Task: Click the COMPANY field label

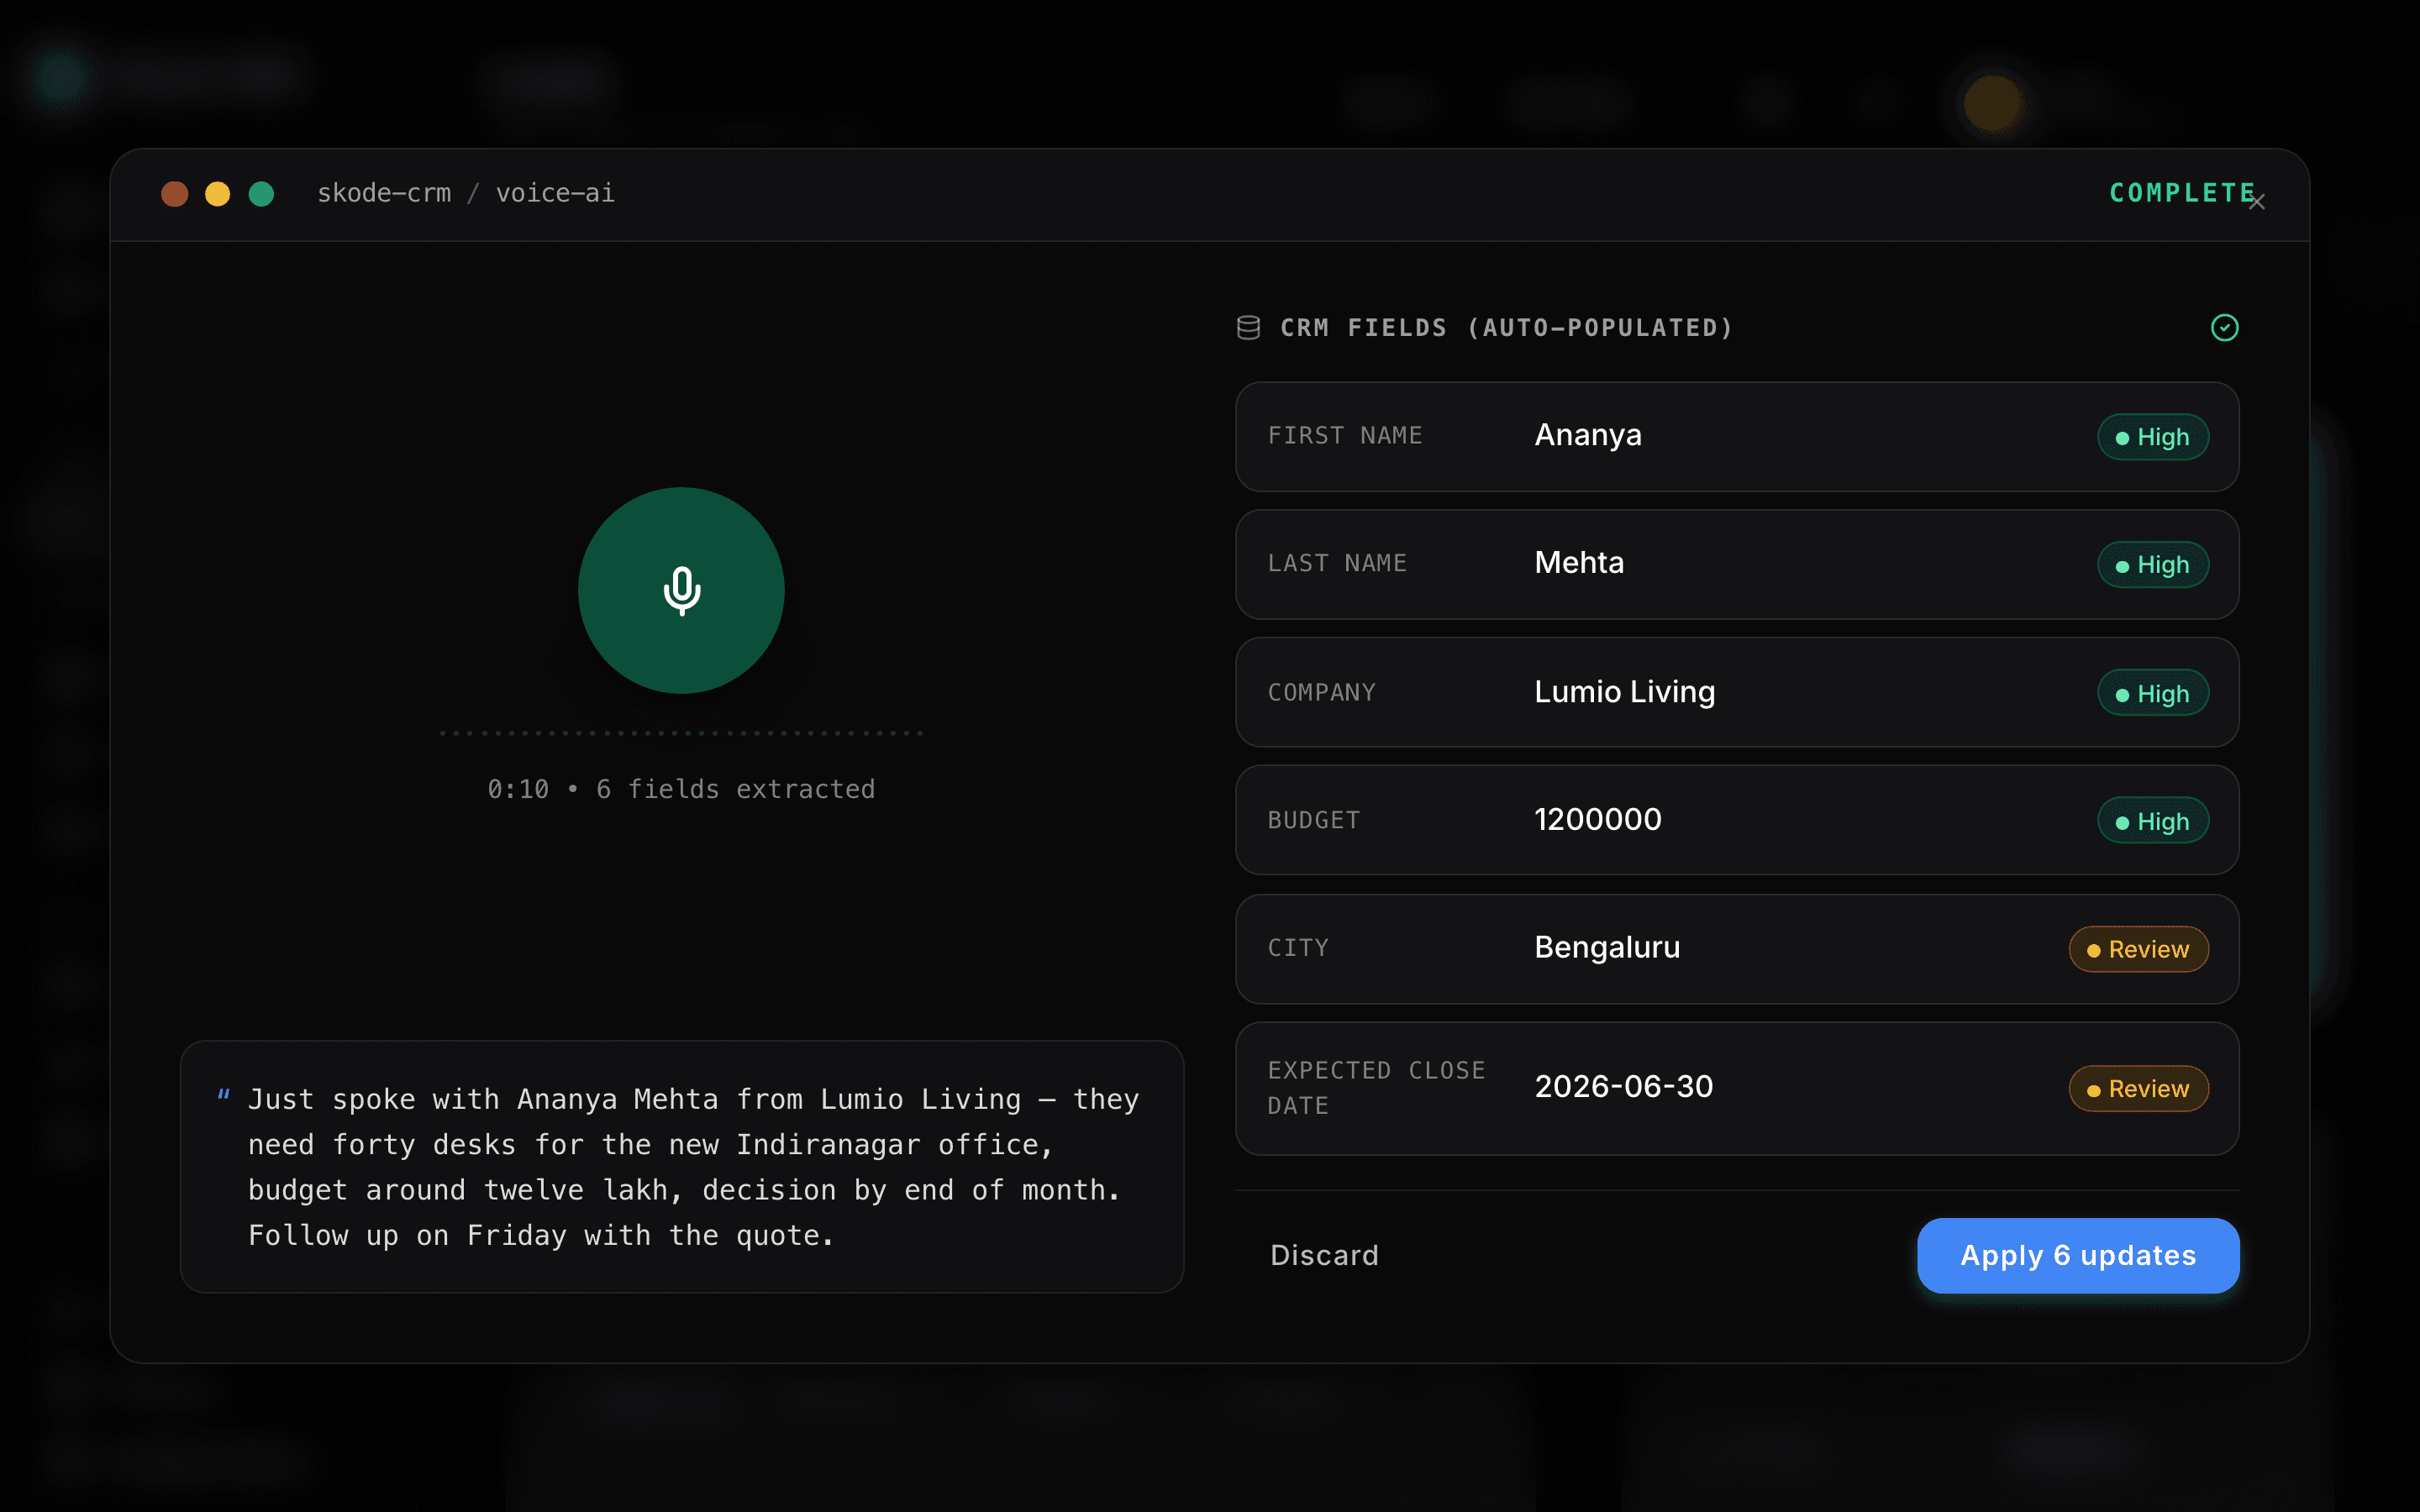Action: pos(1322,692)
